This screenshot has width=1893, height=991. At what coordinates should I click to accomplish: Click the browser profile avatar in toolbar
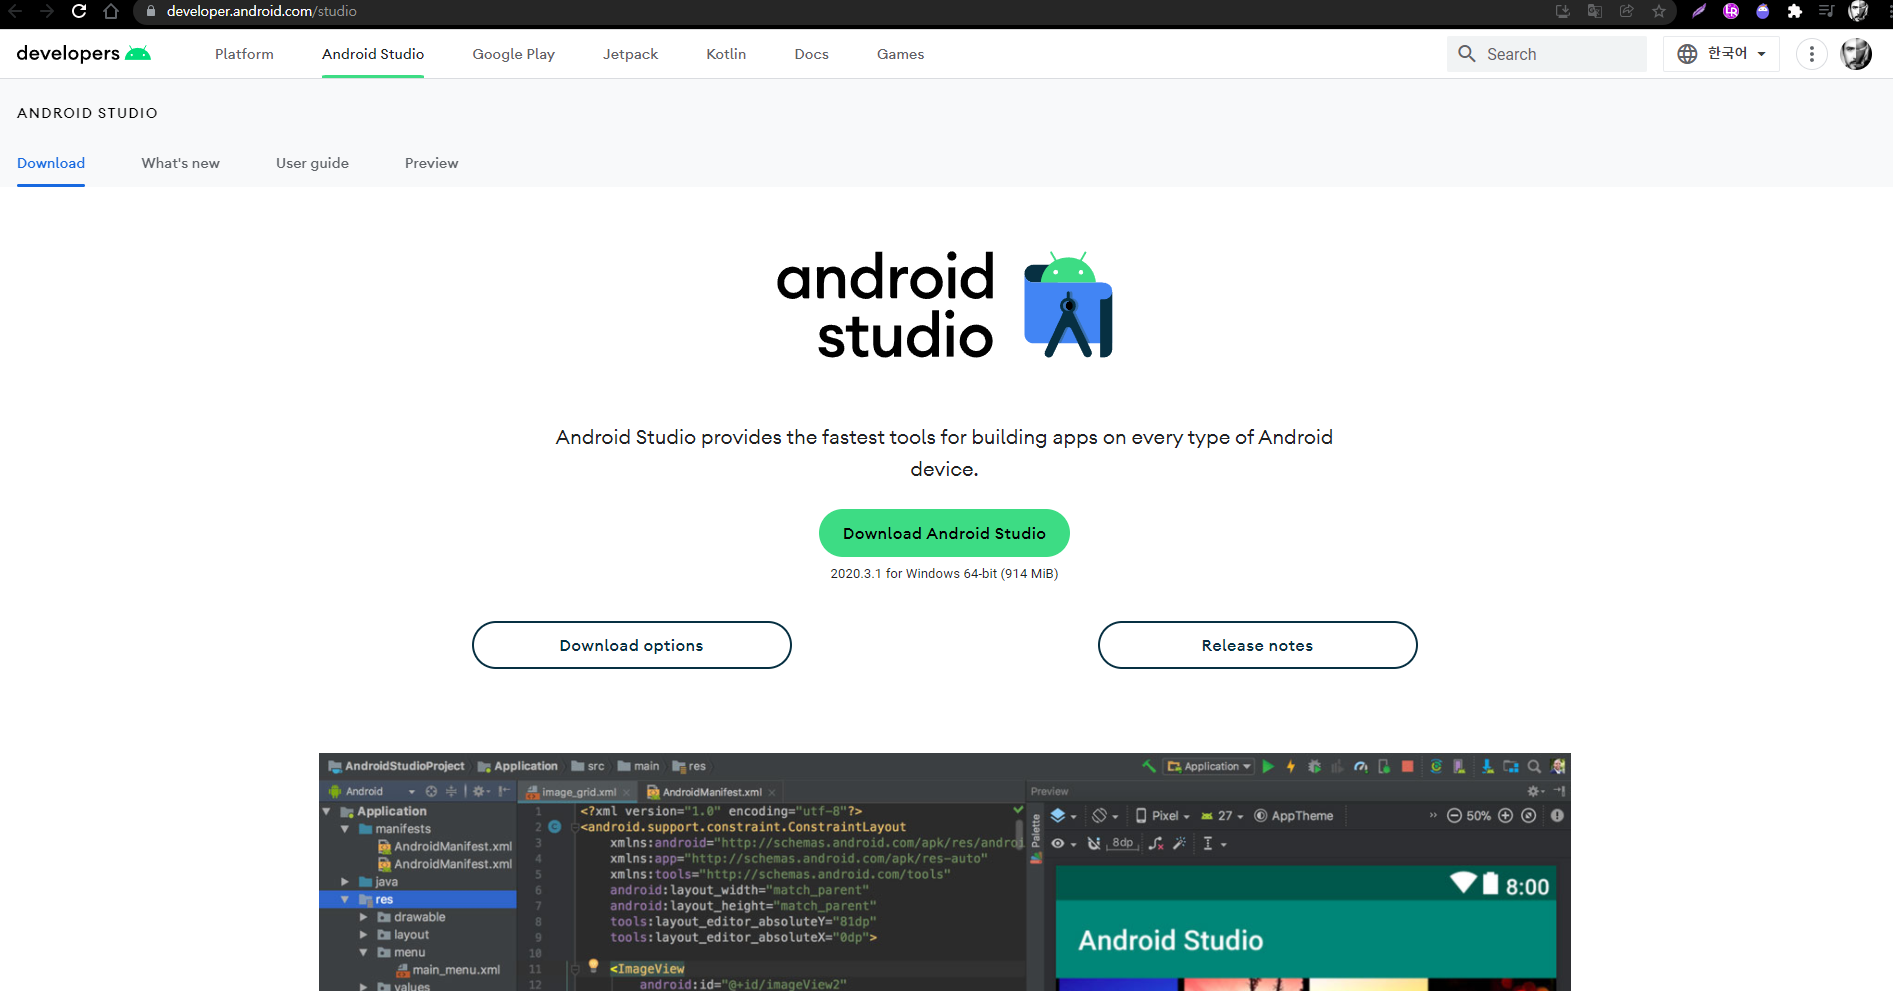point(1858,11)
